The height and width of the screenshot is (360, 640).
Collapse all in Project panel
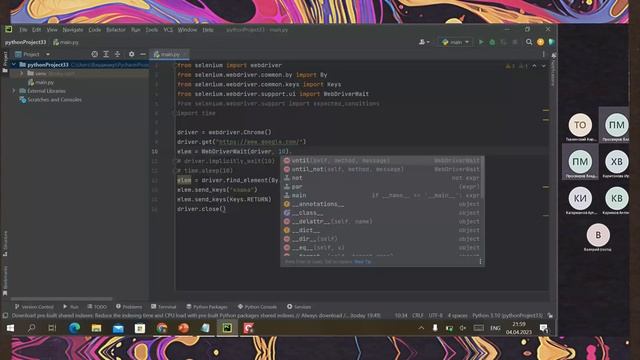[118, 54]
